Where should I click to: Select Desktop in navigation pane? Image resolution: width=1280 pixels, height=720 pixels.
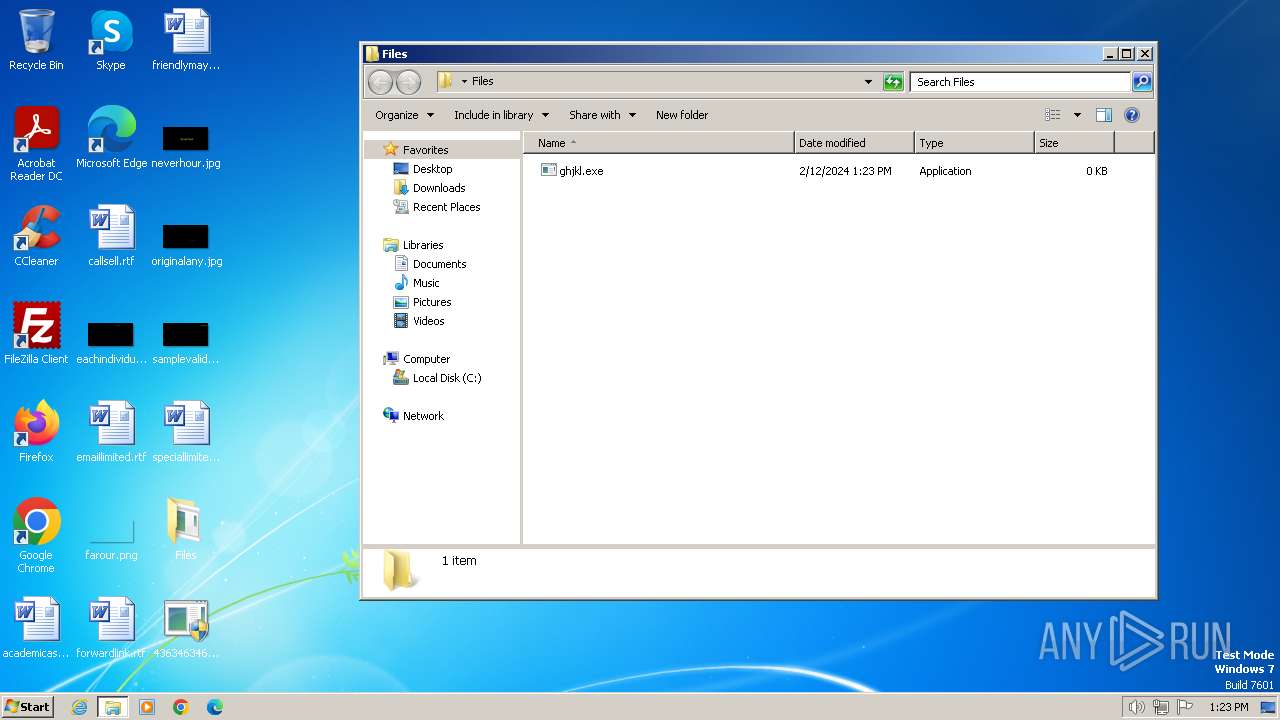(x=432, y=169)
